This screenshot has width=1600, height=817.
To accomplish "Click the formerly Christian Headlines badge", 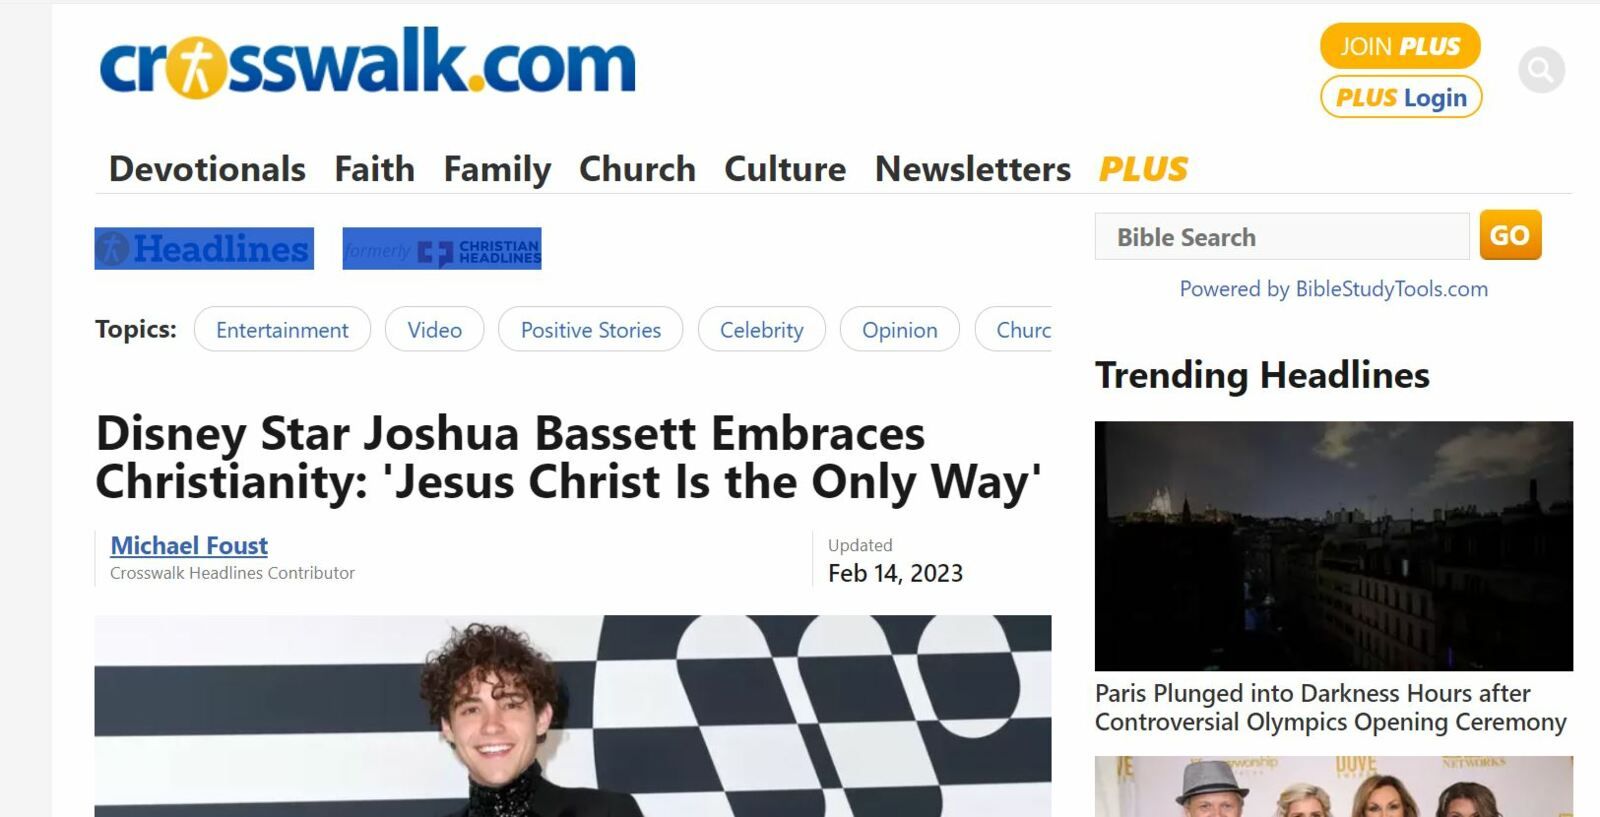I will point(442,249).
